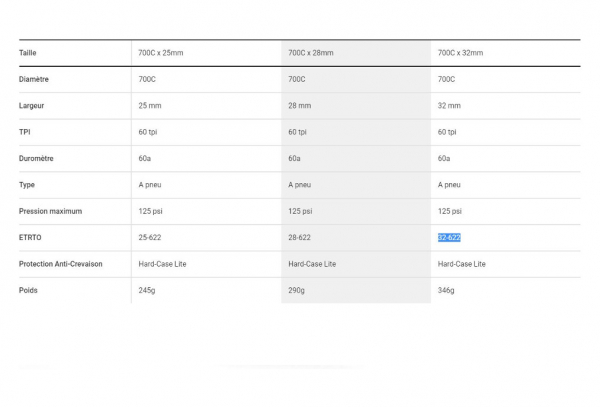The height and width of the screenshot is (407, 600).
Task: Select the Diamètre row label
Action: click(34, 79)
